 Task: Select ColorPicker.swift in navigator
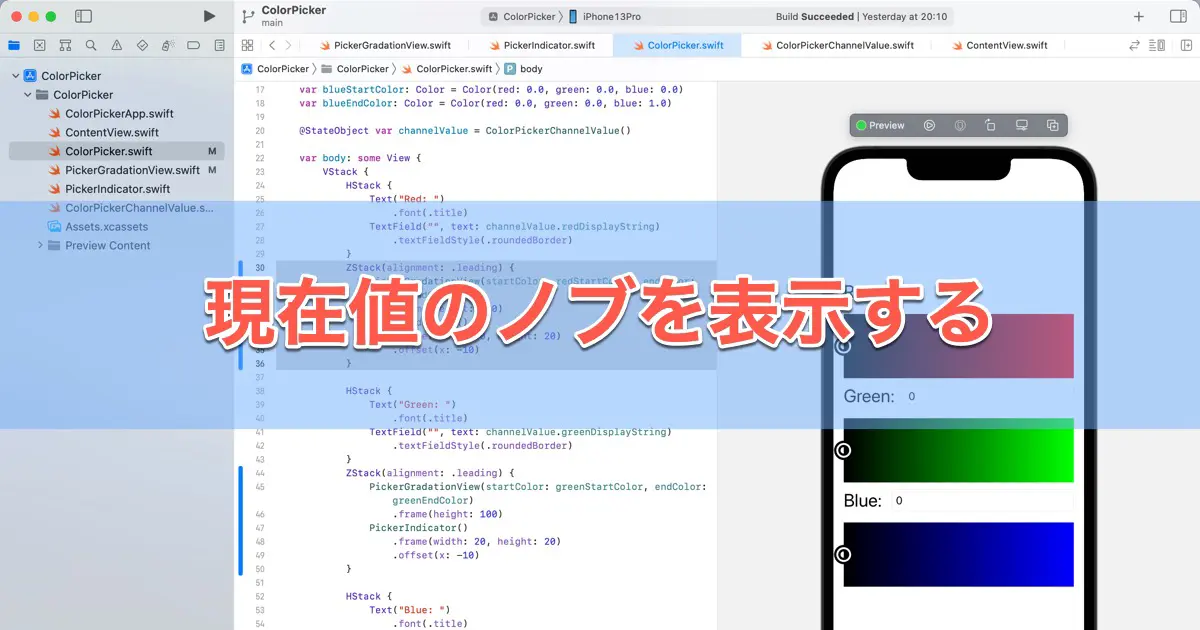pyautogui.click(x=116, y=151)
